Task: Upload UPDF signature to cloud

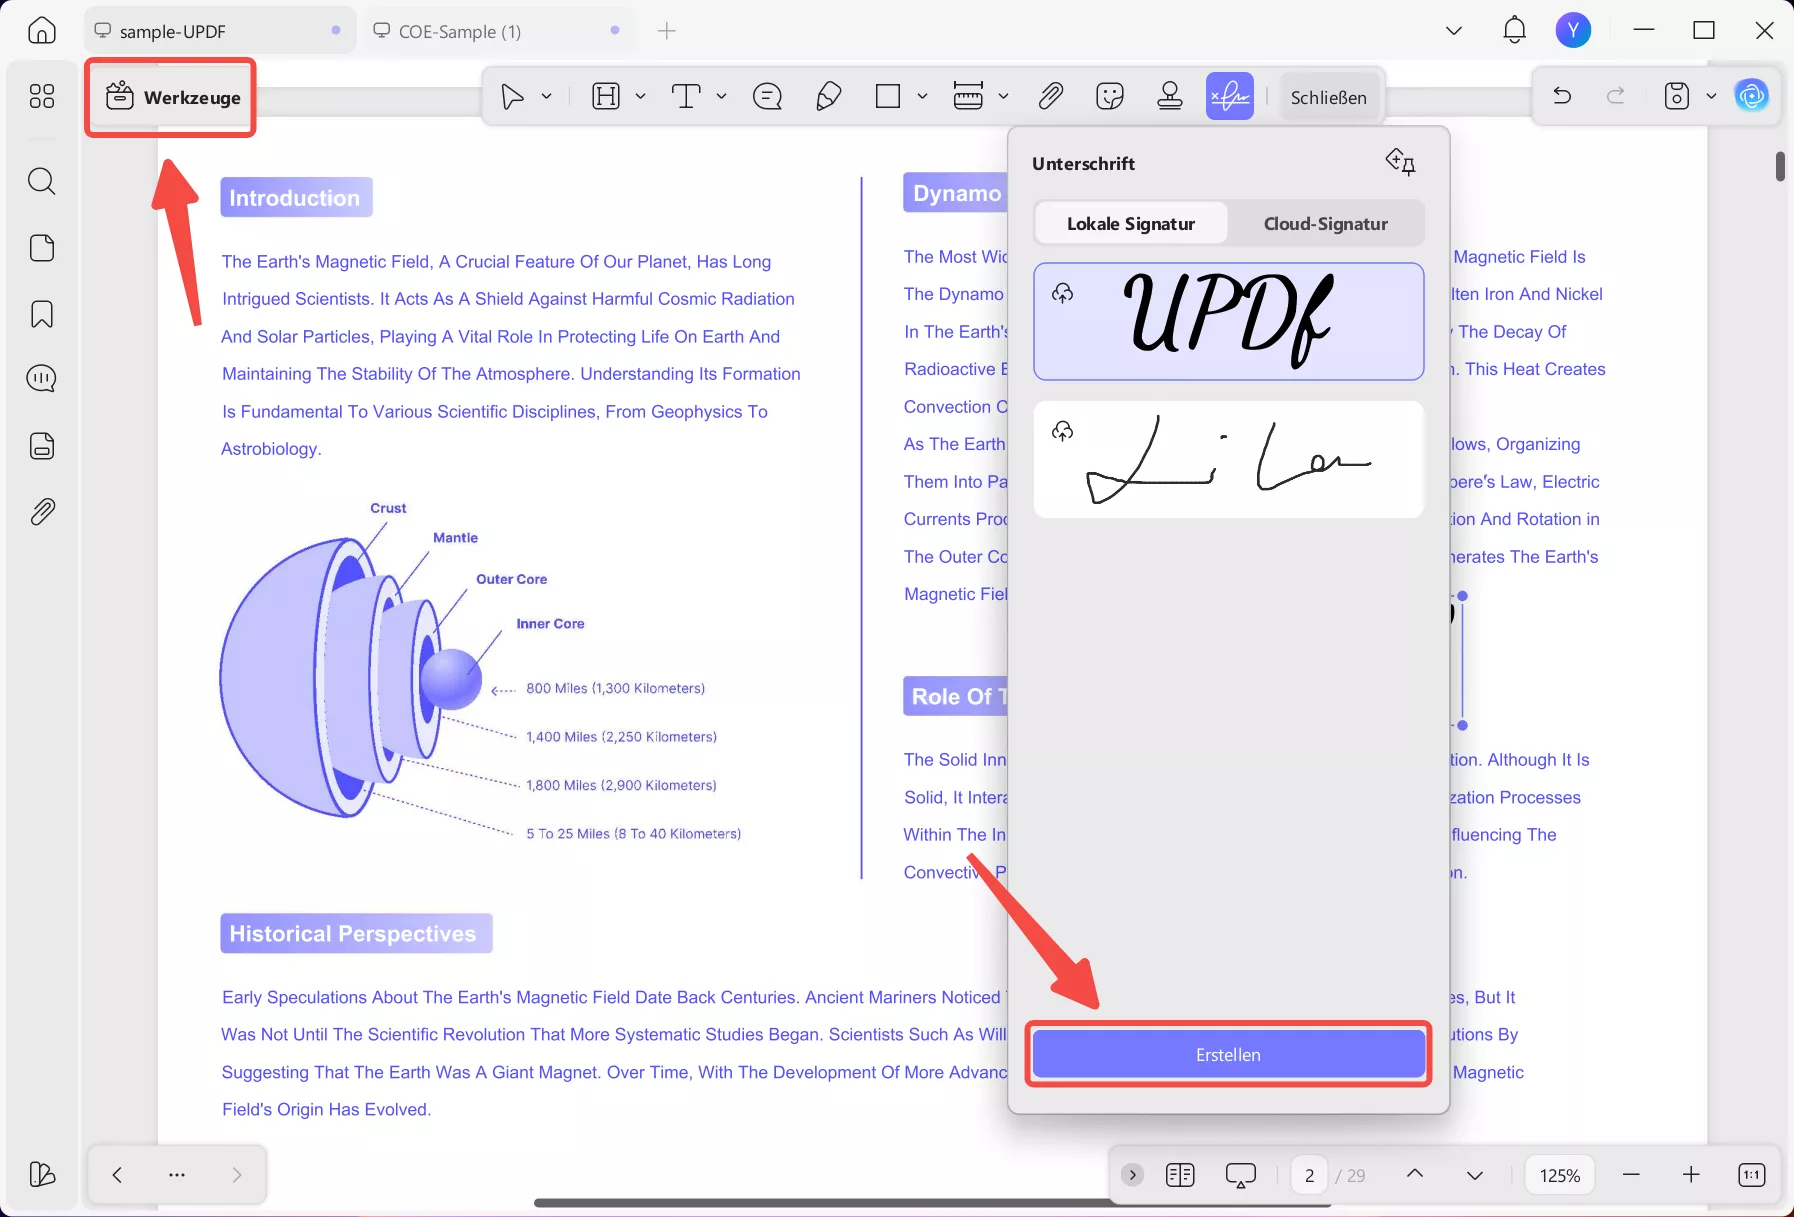Action: 1063,293
